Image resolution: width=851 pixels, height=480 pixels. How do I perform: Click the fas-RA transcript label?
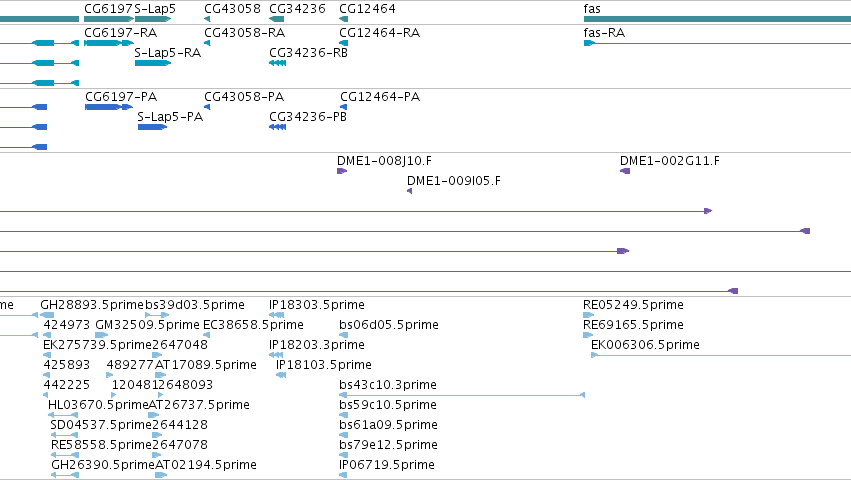[604, 33]
